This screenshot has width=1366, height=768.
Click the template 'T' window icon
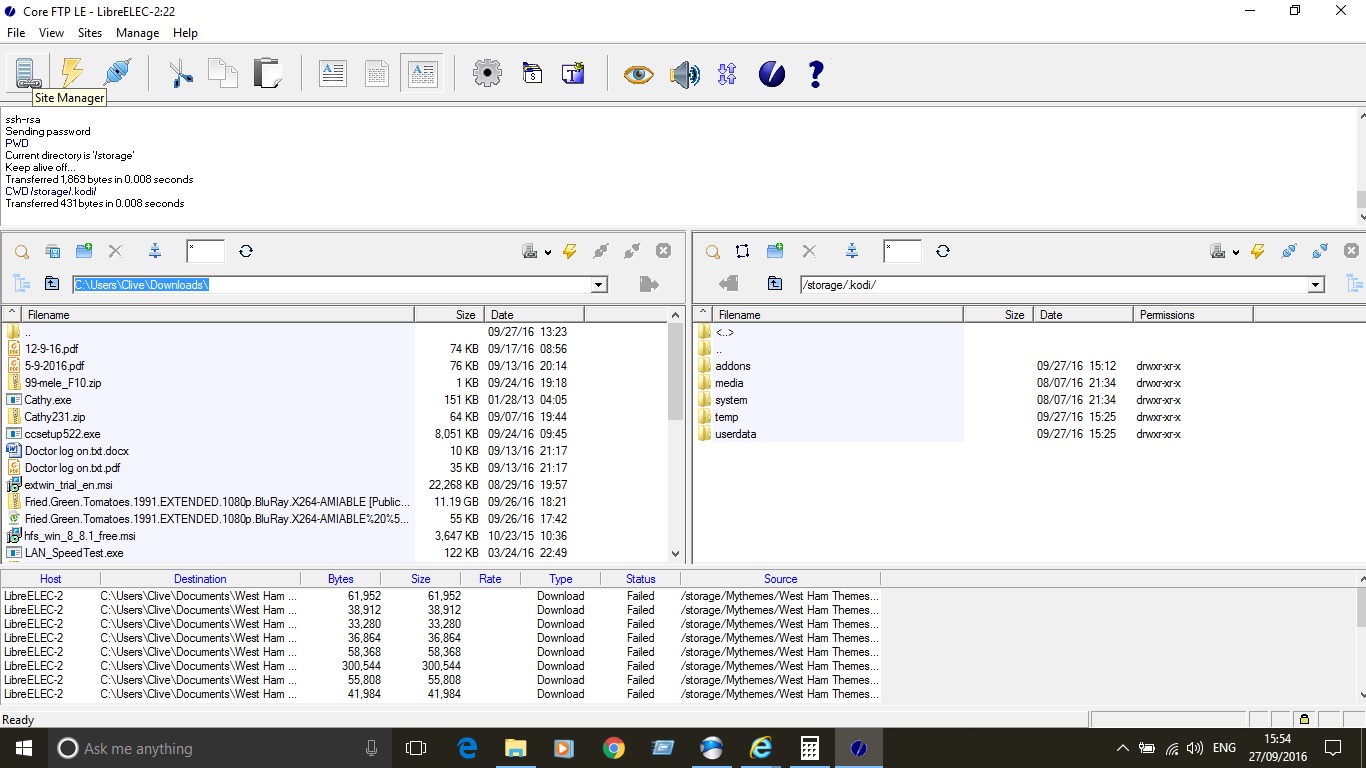tap(574, 73)
